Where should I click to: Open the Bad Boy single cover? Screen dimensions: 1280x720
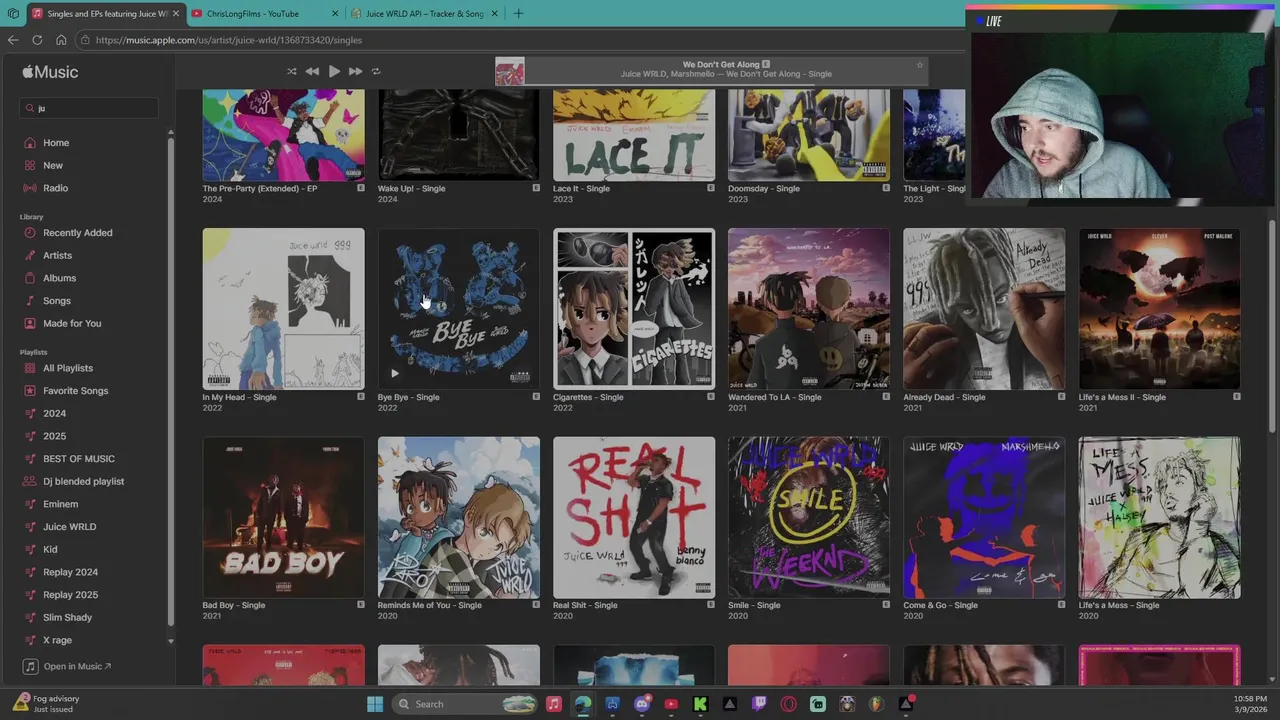[283, 517]
